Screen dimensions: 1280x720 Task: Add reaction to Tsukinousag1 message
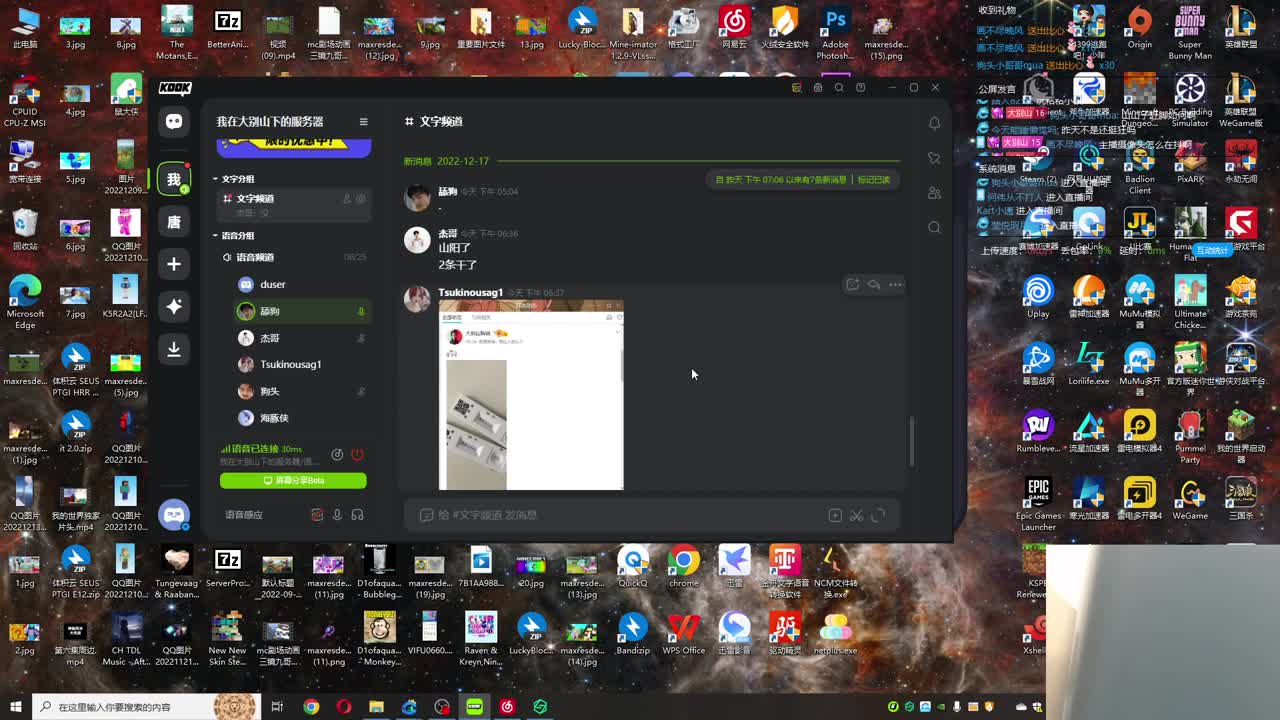(852, 285)
